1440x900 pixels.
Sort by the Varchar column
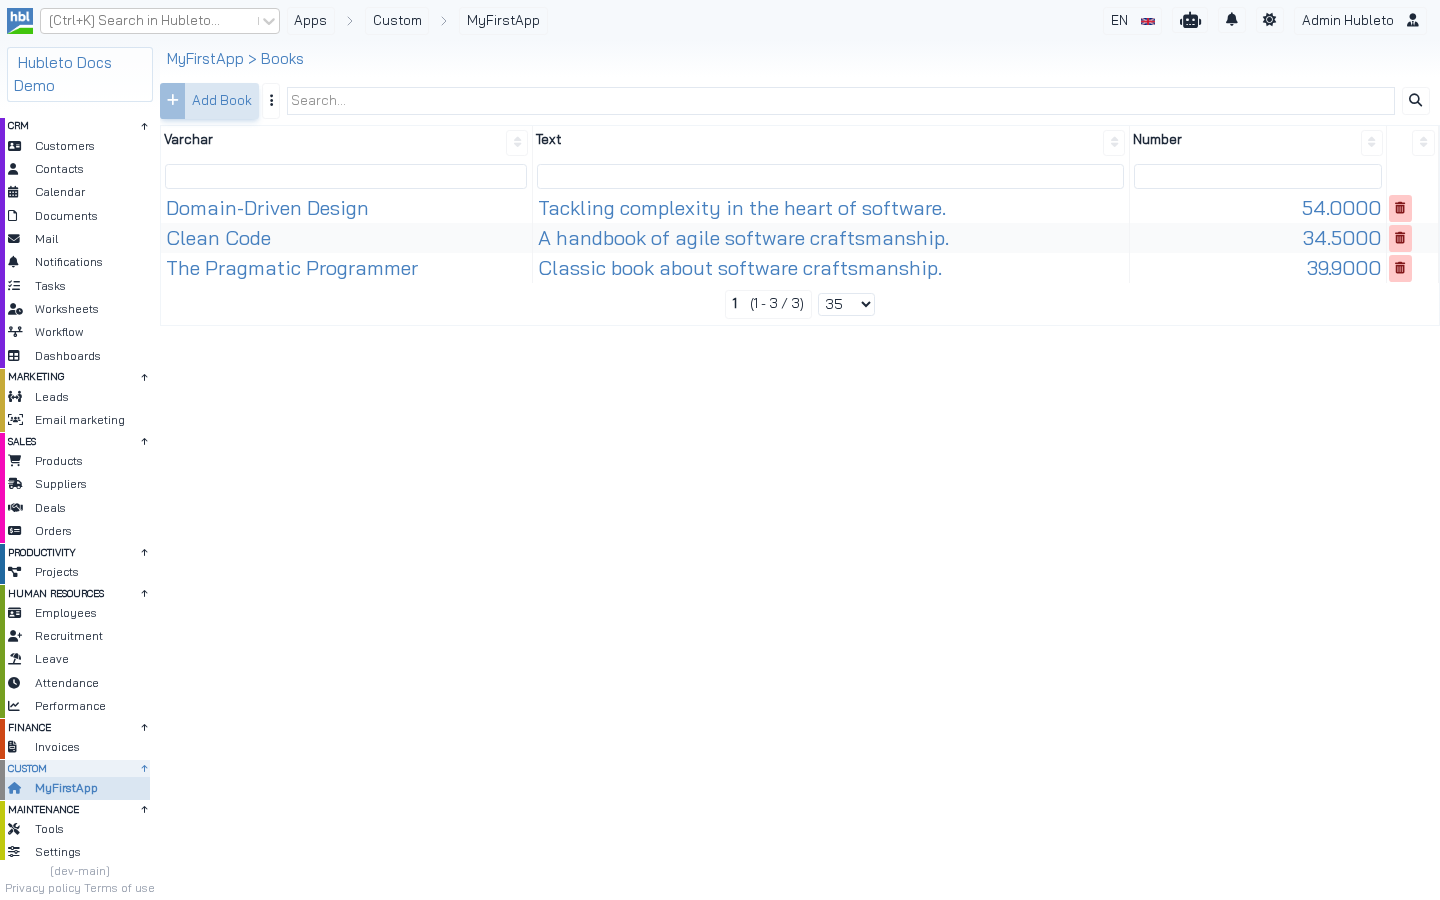point(517,142)
